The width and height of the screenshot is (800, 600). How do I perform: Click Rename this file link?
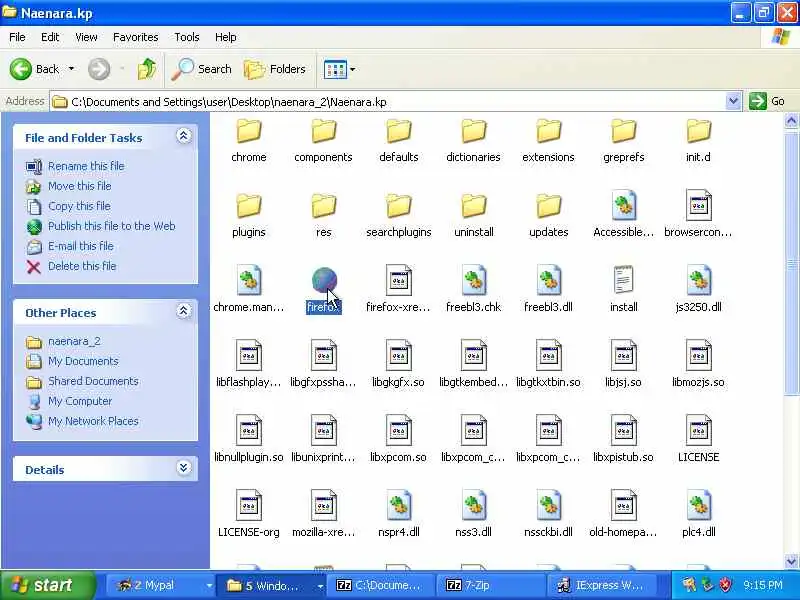(86, 166)
